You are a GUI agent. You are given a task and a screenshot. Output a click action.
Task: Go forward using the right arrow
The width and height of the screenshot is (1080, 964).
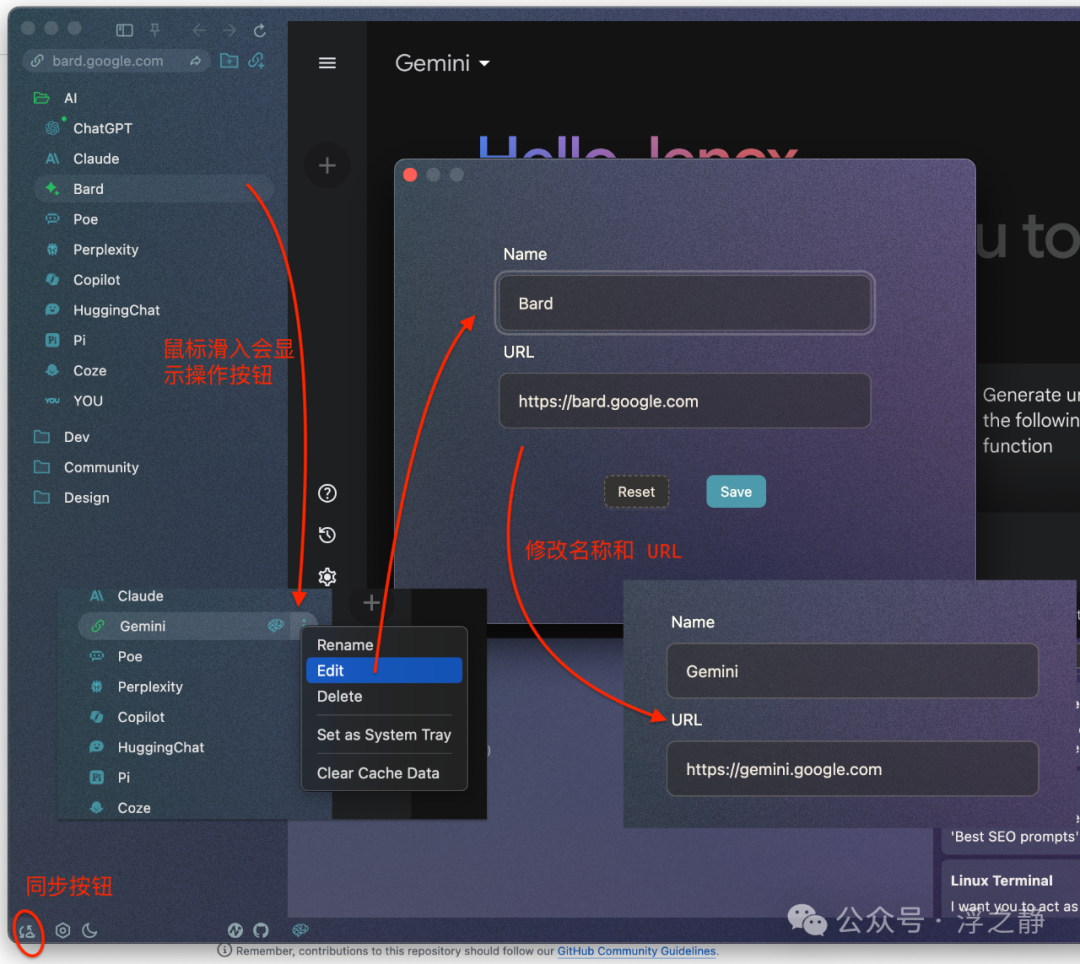point(229,30)
